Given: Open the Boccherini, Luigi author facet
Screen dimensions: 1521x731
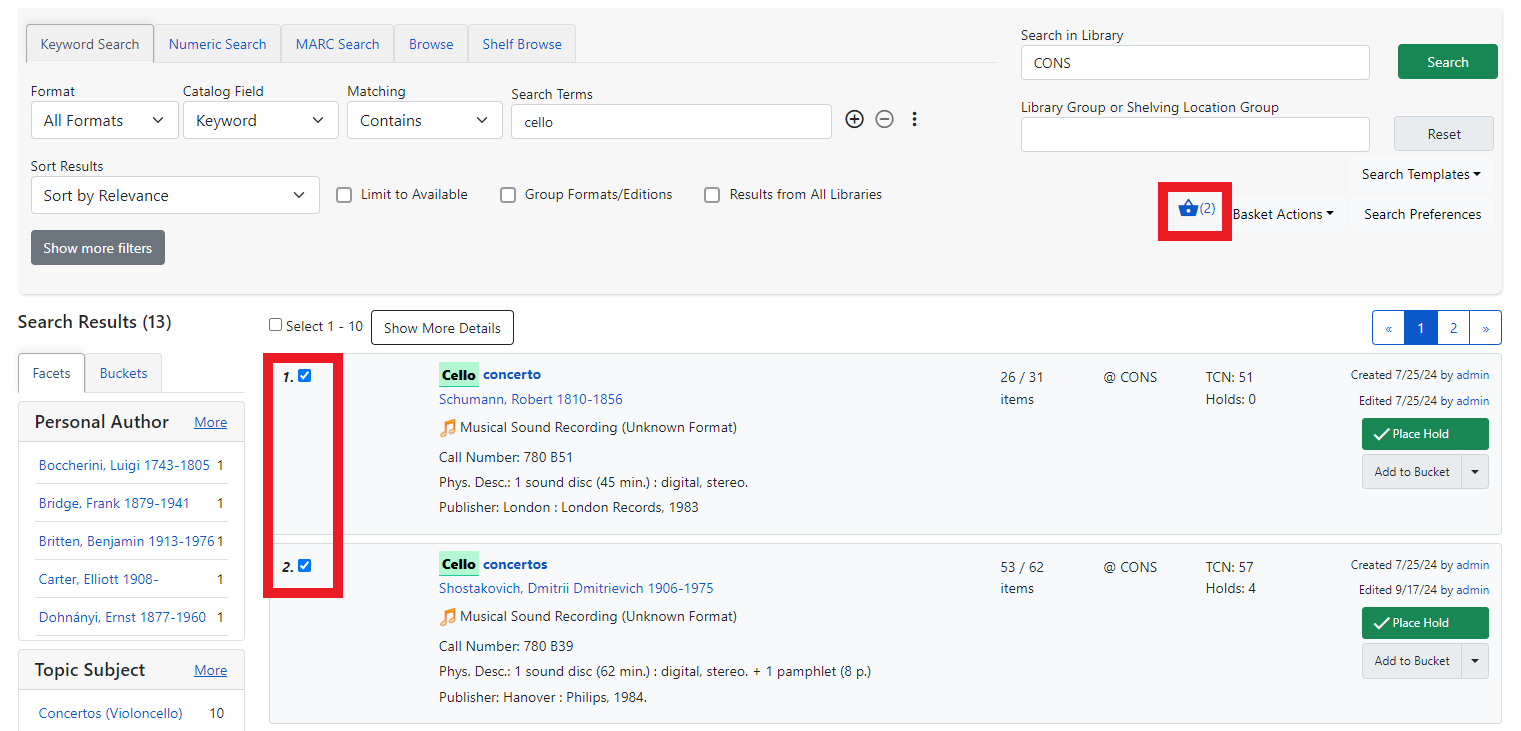Looking at the screenshot, I should pos(125,465).
